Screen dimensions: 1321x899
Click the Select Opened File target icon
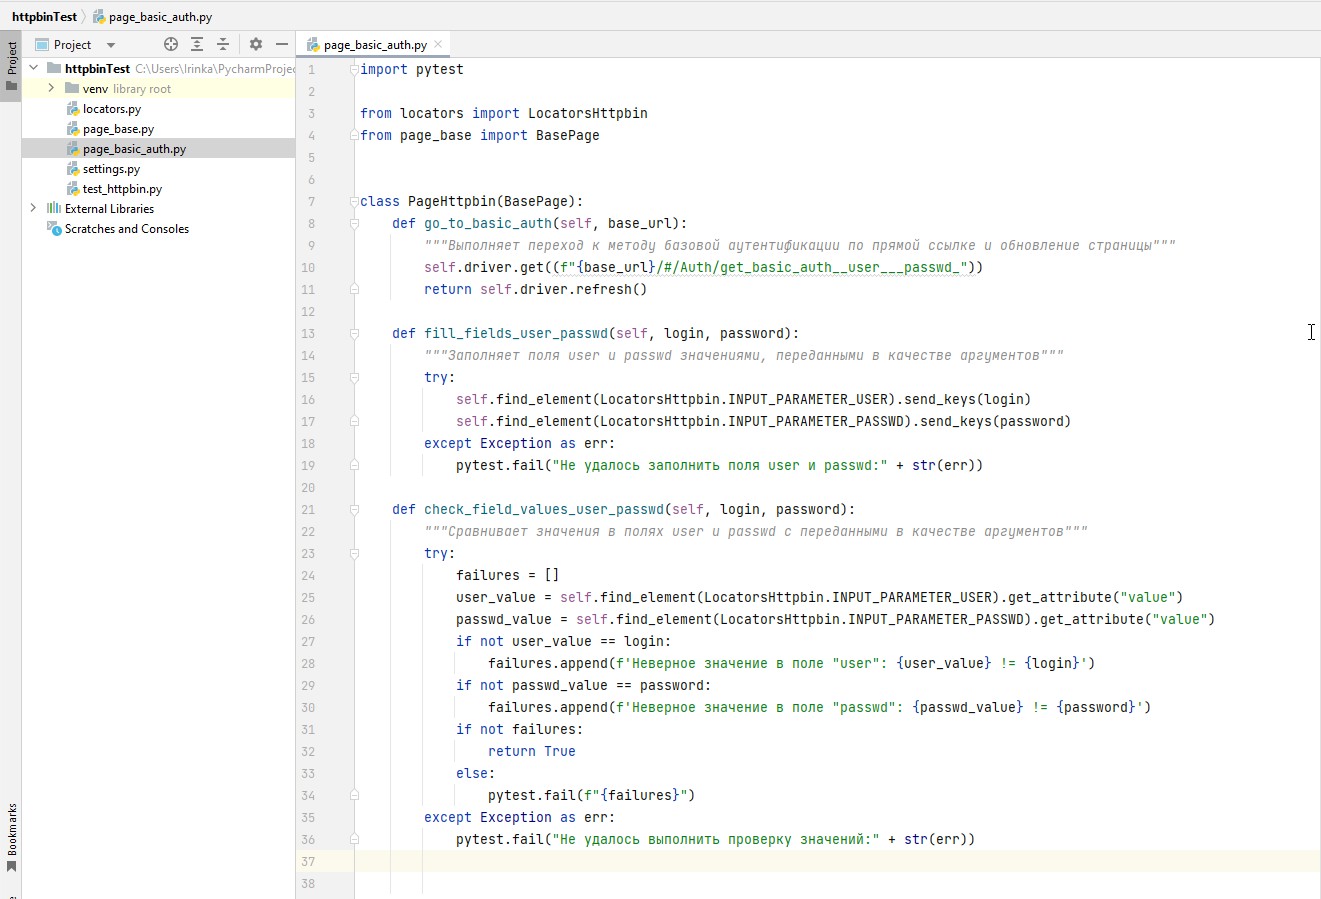pos(171,44)
